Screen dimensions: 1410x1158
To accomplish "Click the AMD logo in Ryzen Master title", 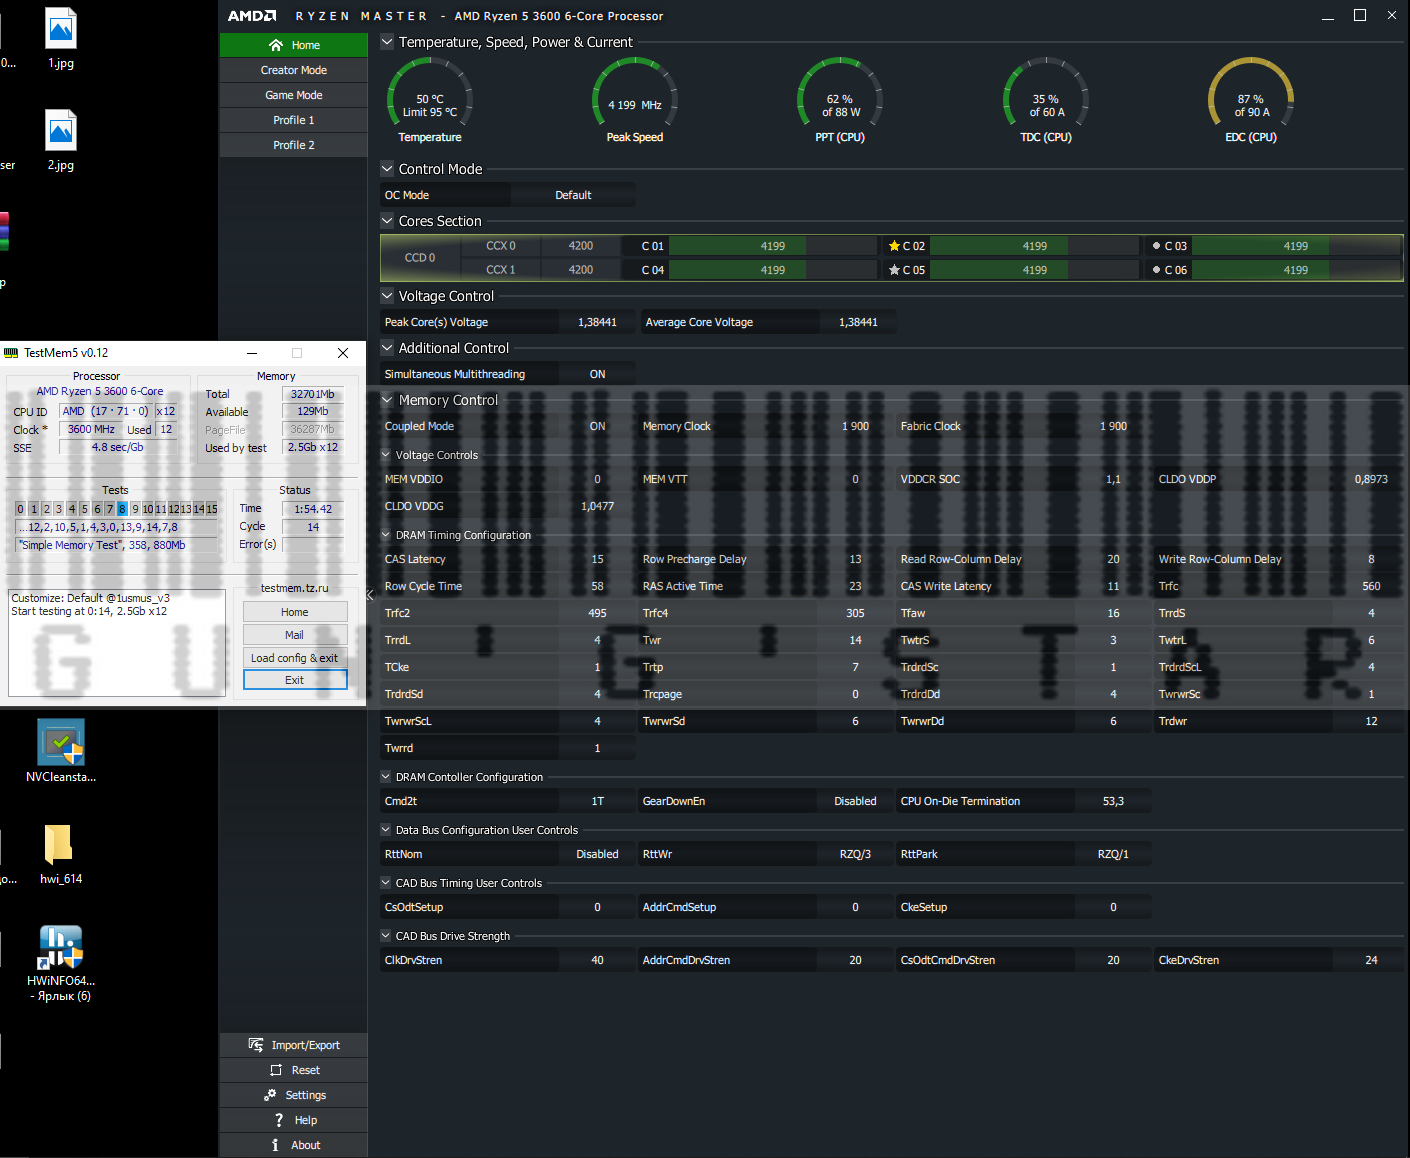I will point(252,16).
